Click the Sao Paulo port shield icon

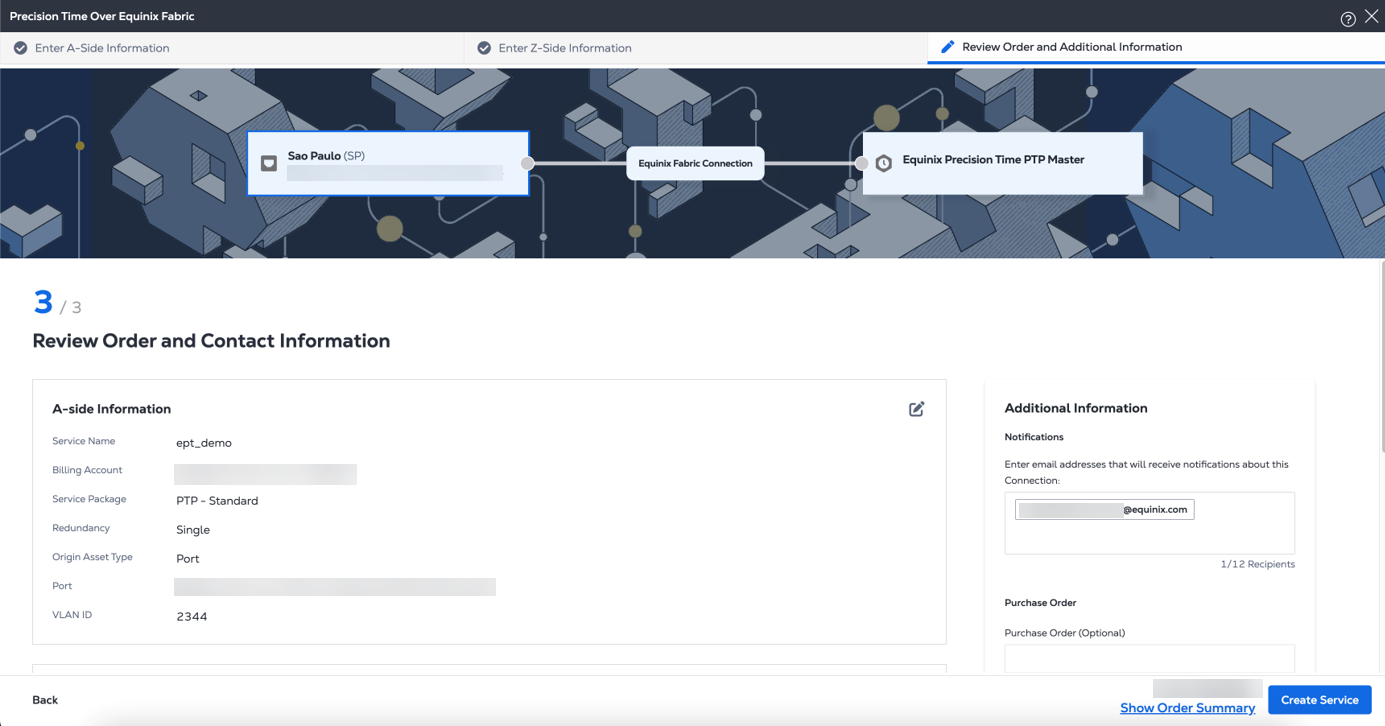pyautogui.click(x=269, y=163)
